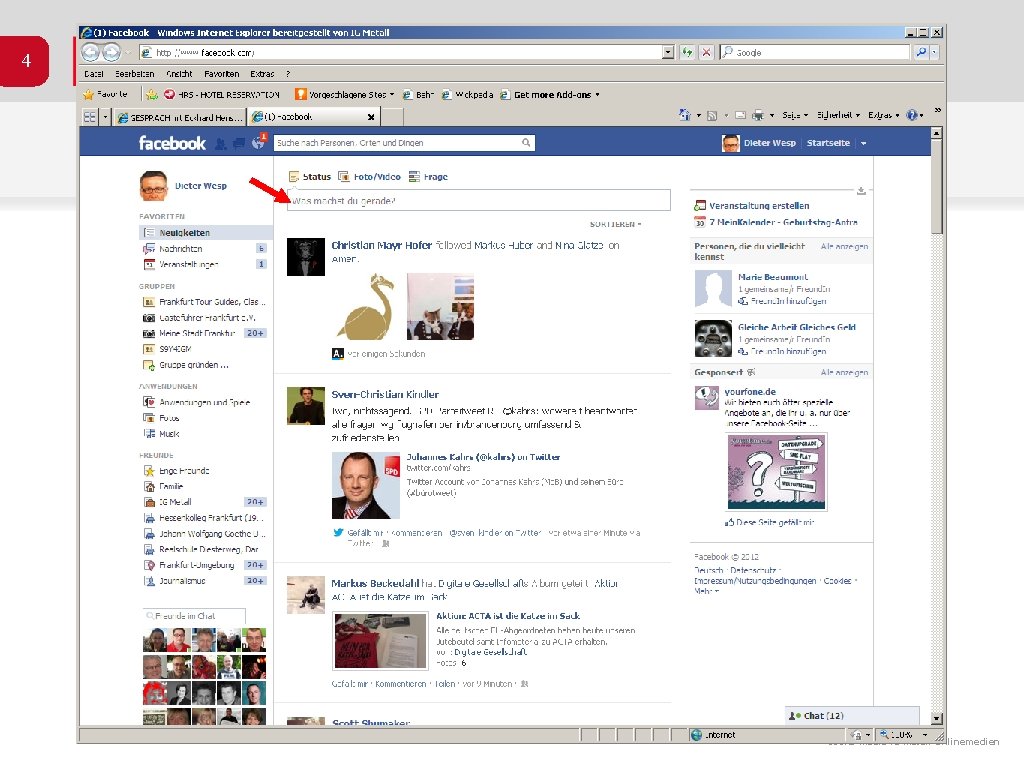Open the tab list dropdown arrow
1024x768 pixels.
tap(105, 118)
